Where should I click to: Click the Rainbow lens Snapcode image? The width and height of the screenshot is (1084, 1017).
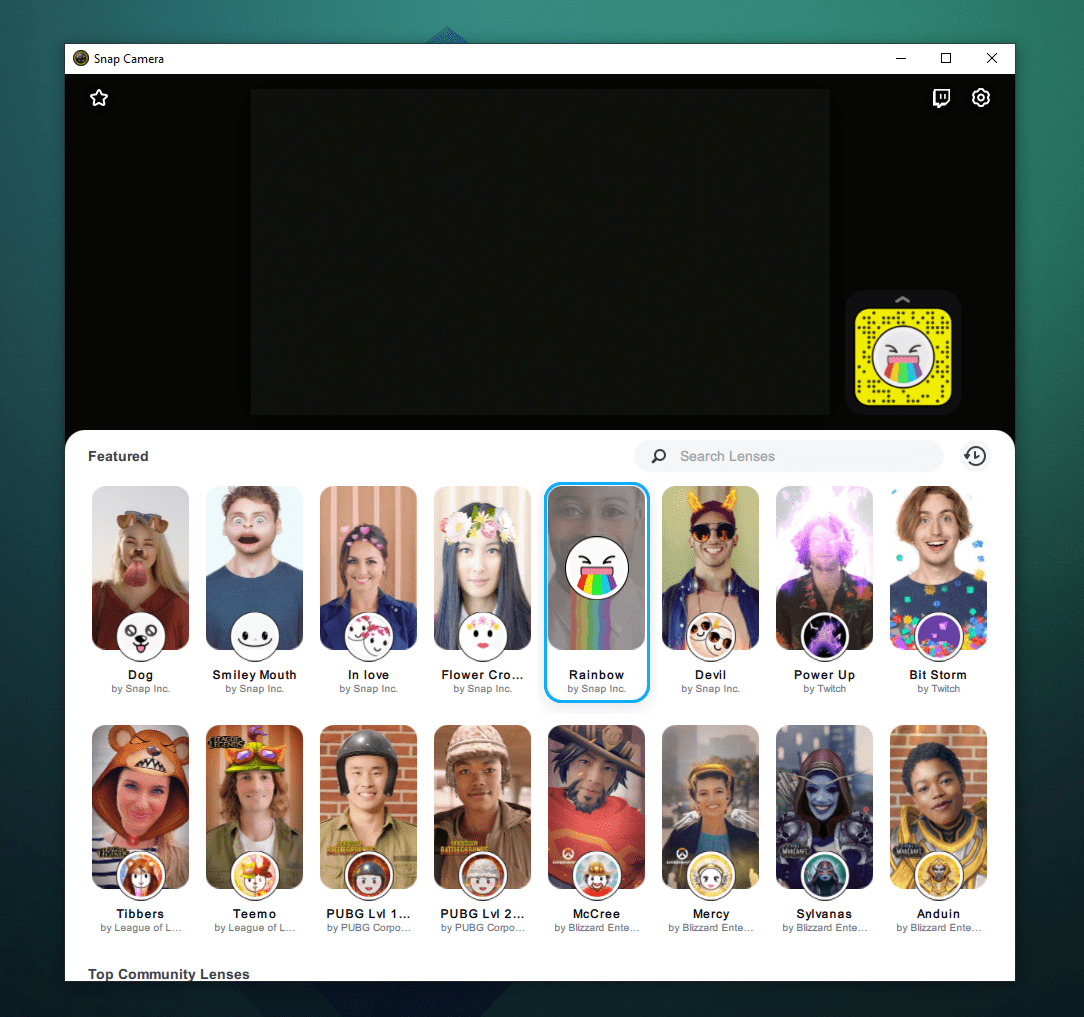point(903,357)
